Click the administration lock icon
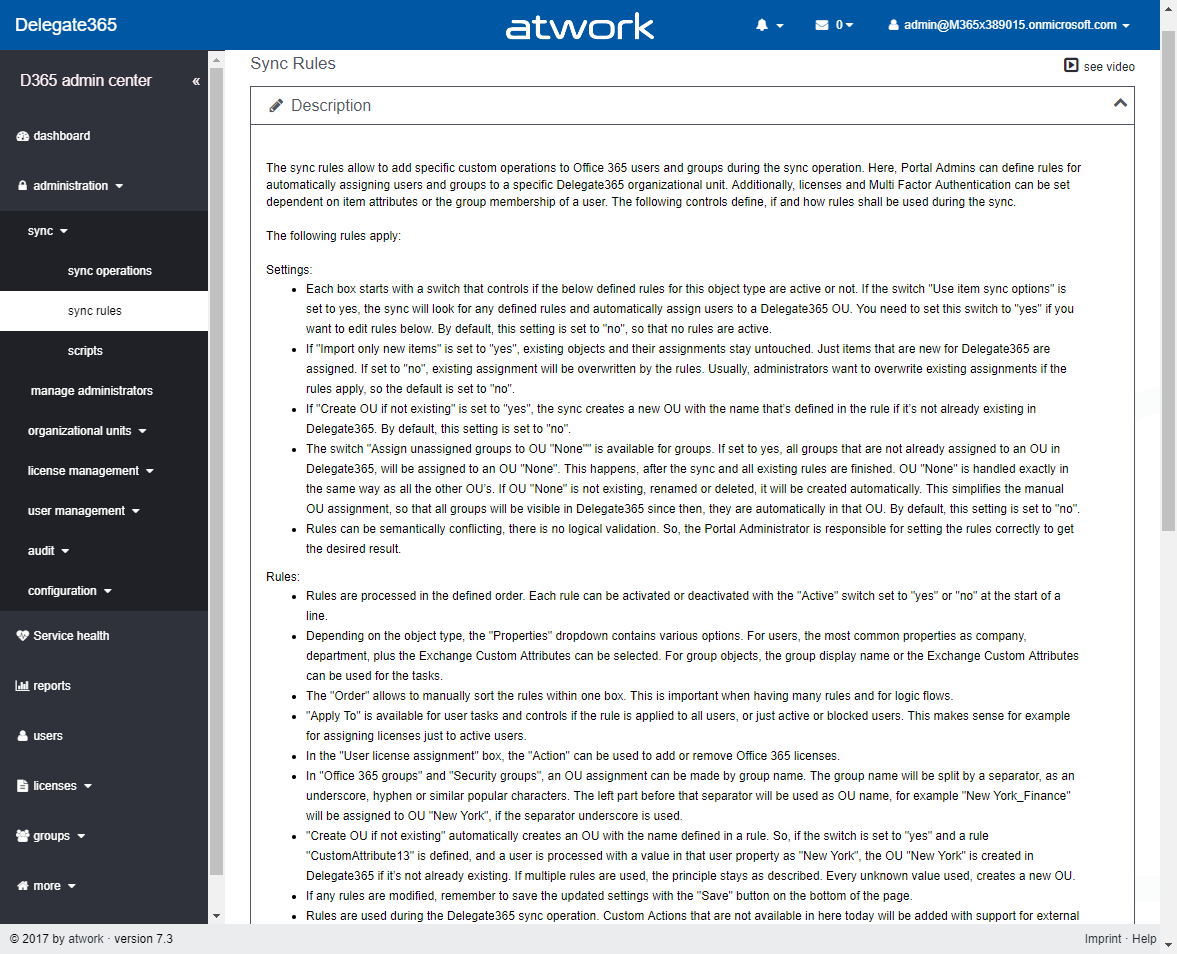This screenshot has width=1177, height=954. (x=23, y=185)
